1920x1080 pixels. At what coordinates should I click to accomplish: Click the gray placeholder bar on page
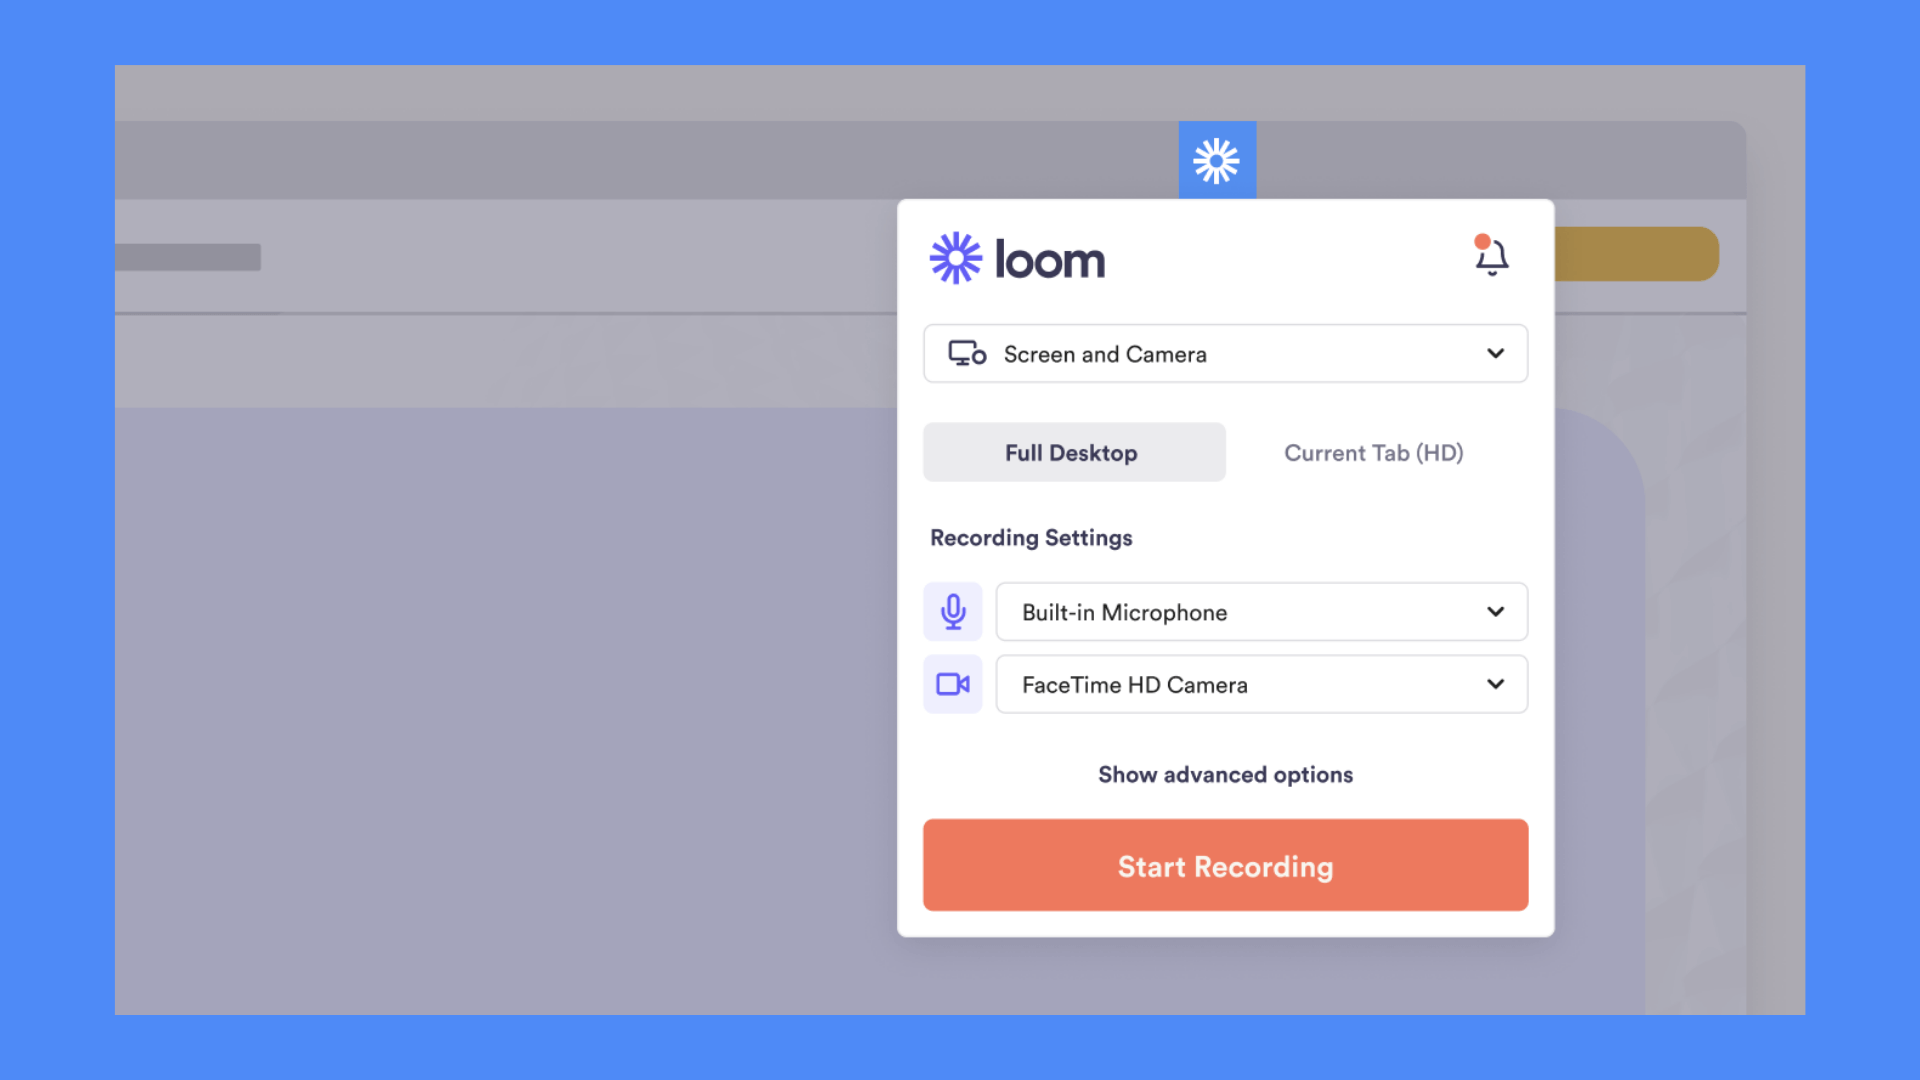pyautogui.click(x=188, y=257)
